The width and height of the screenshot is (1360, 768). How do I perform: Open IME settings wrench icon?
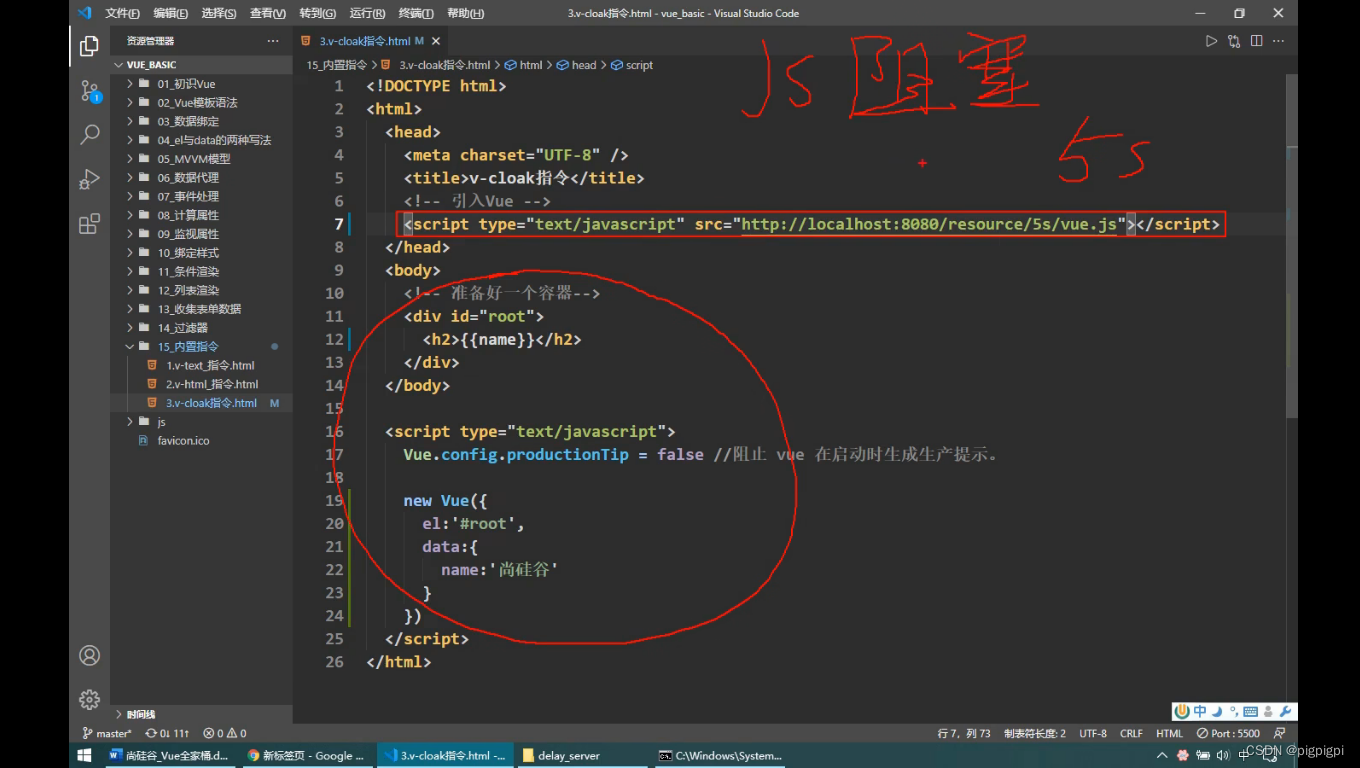click(1286, 712)
